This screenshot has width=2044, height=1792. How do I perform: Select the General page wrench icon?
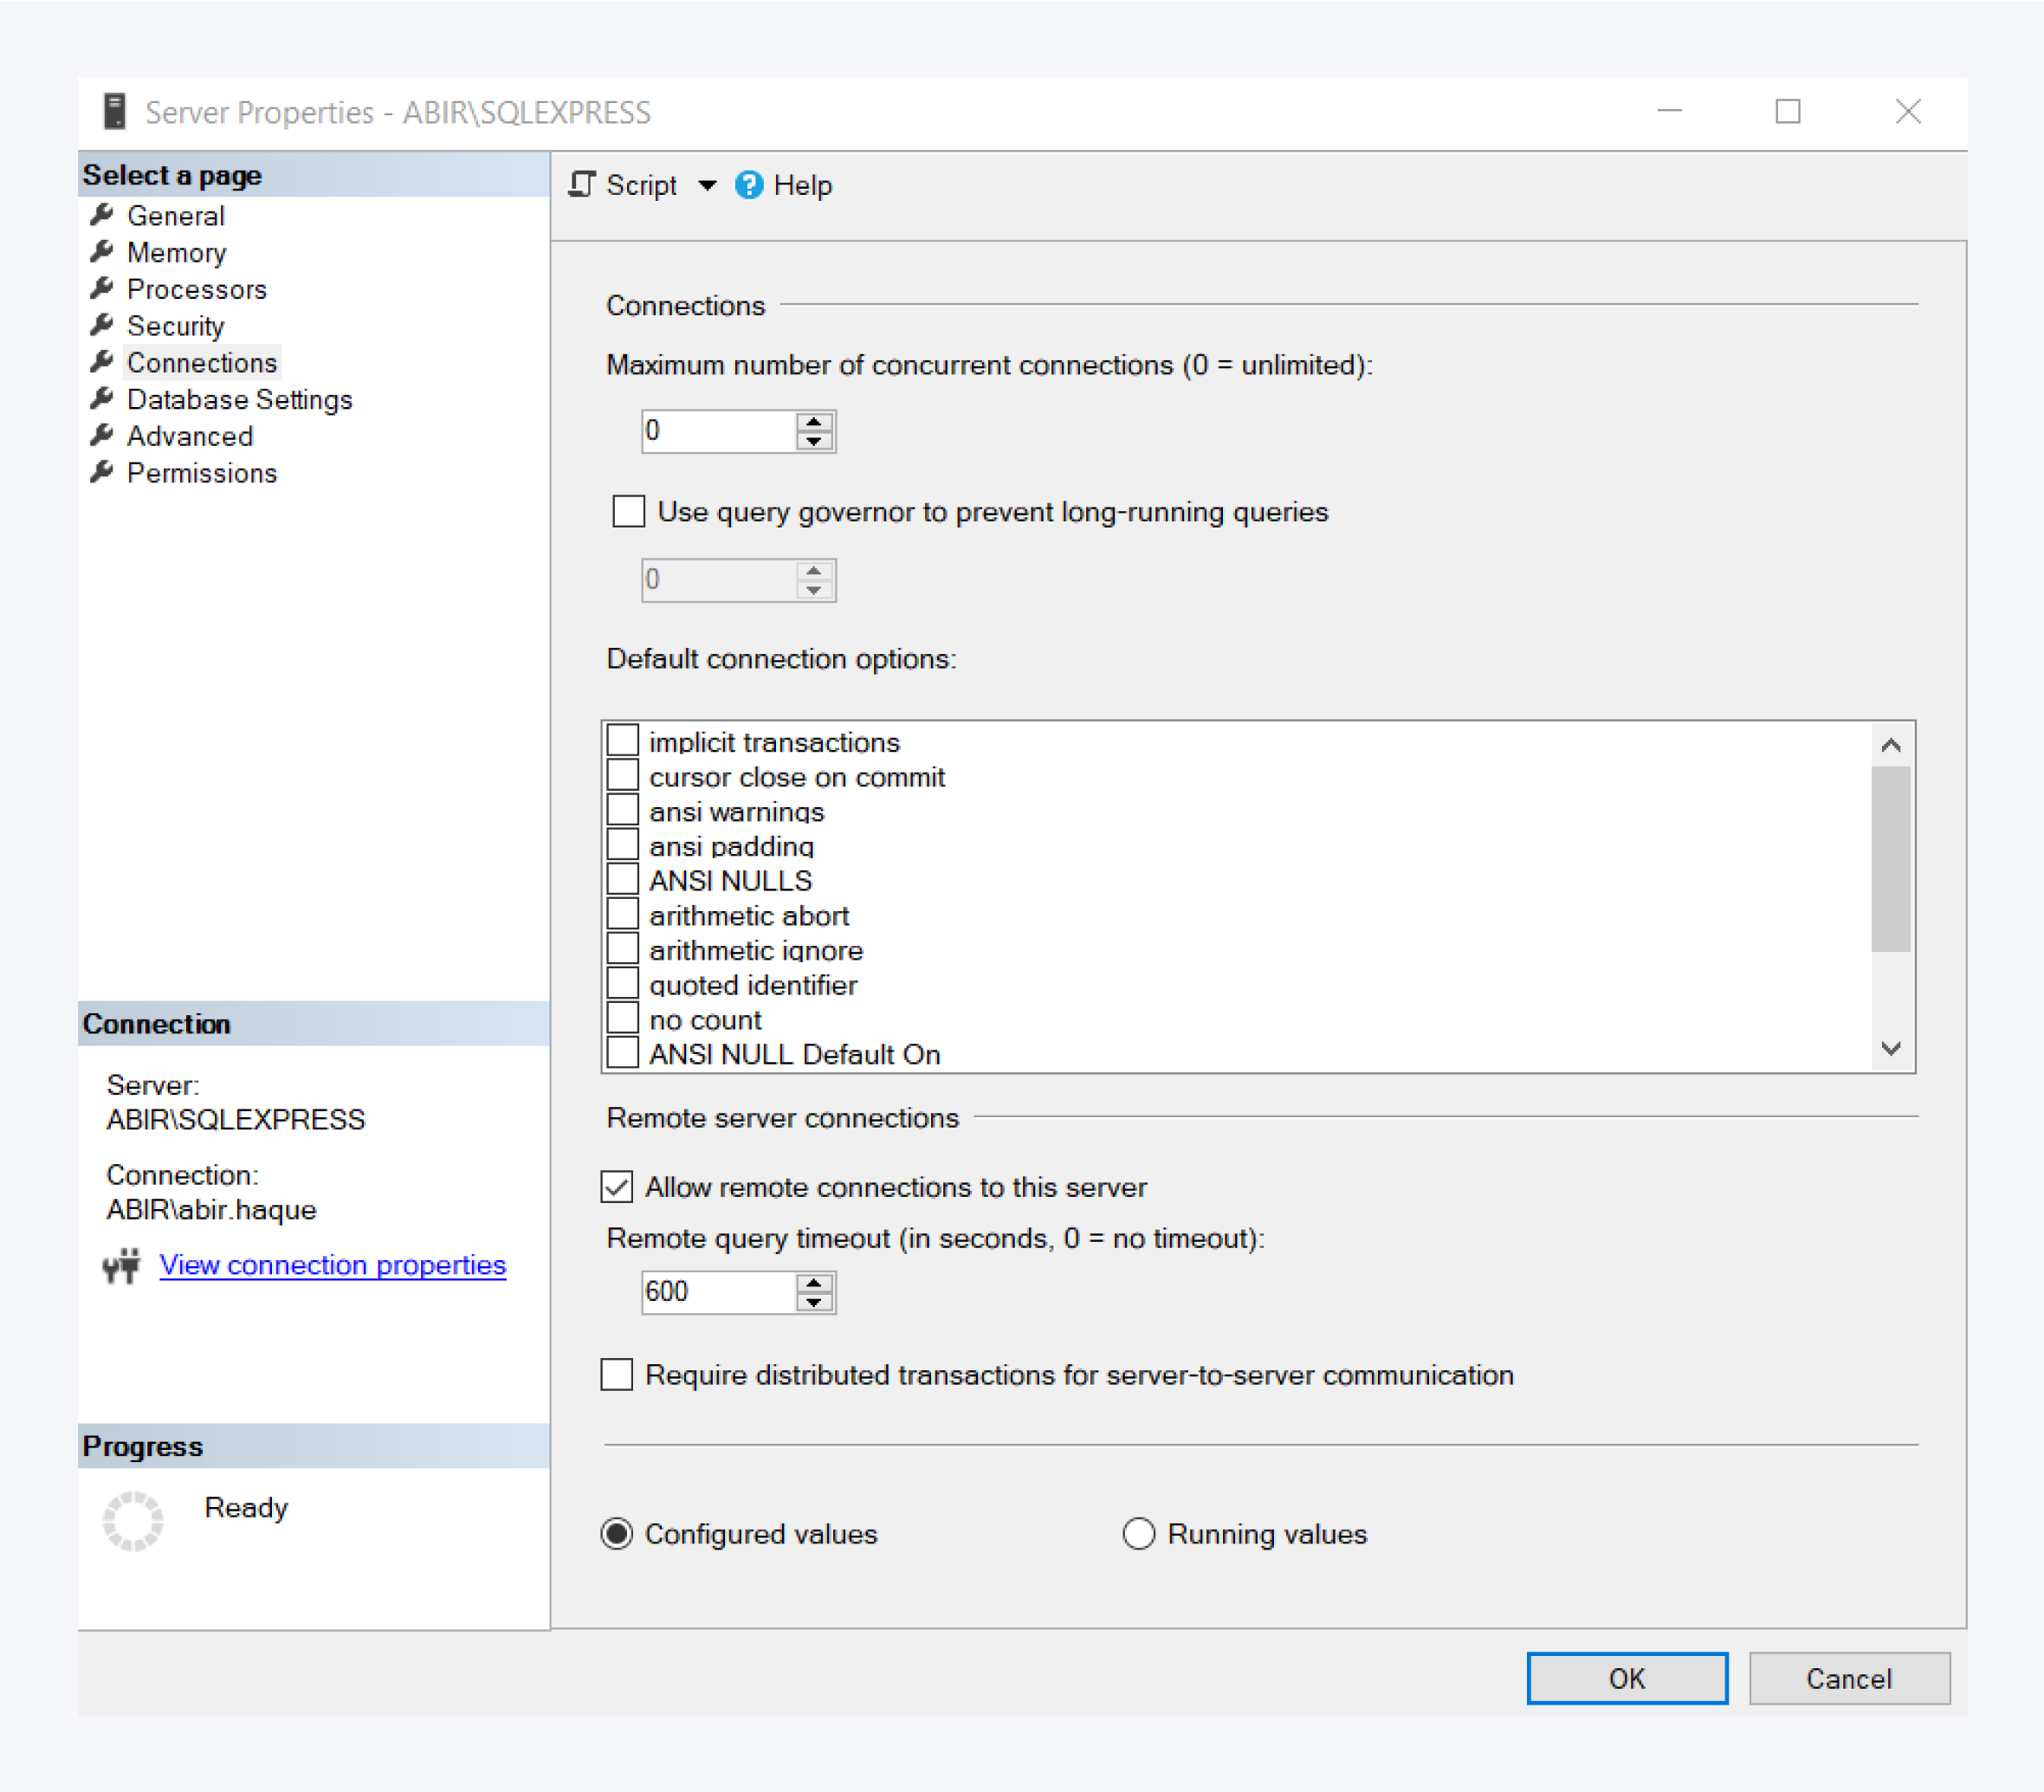[103, 215]
